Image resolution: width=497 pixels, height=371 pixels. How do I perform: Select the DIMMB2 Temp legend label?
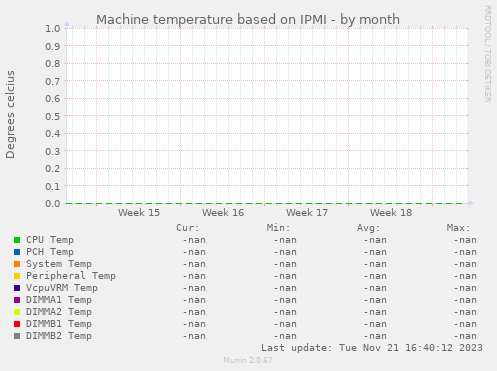pos(59,336)
